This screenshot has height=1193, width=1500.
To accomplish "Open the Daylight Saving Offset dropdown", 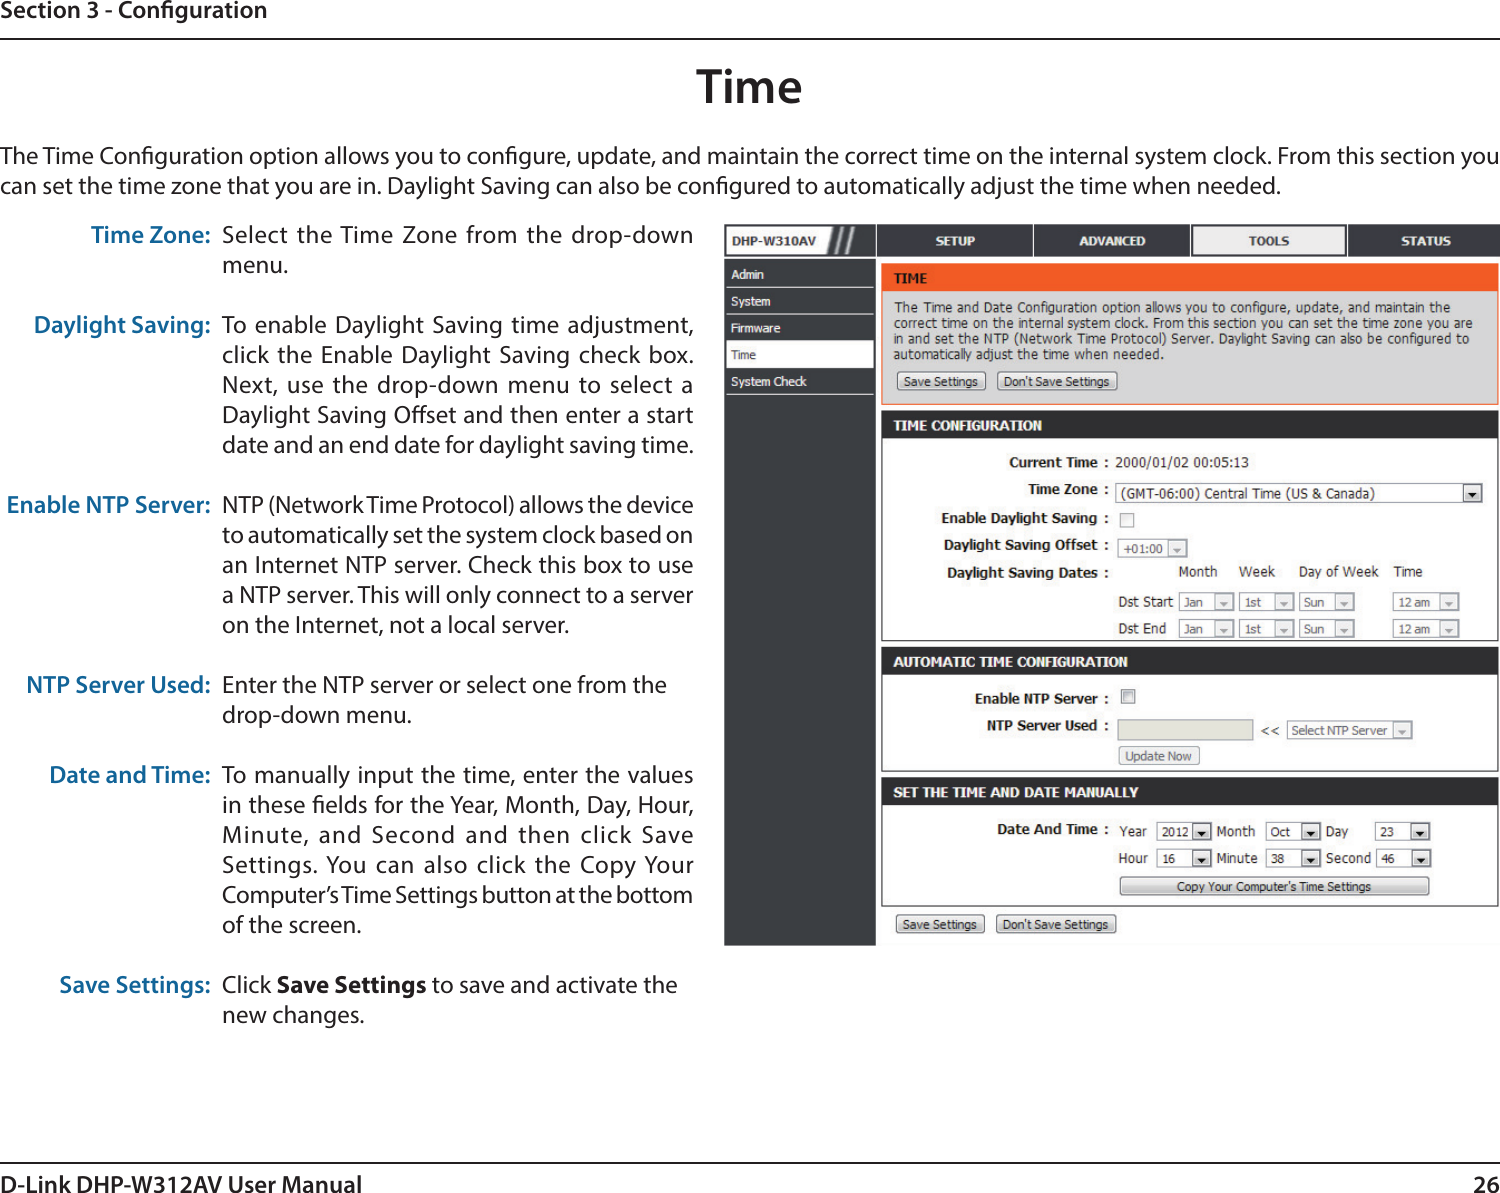I will [1152, 548].
